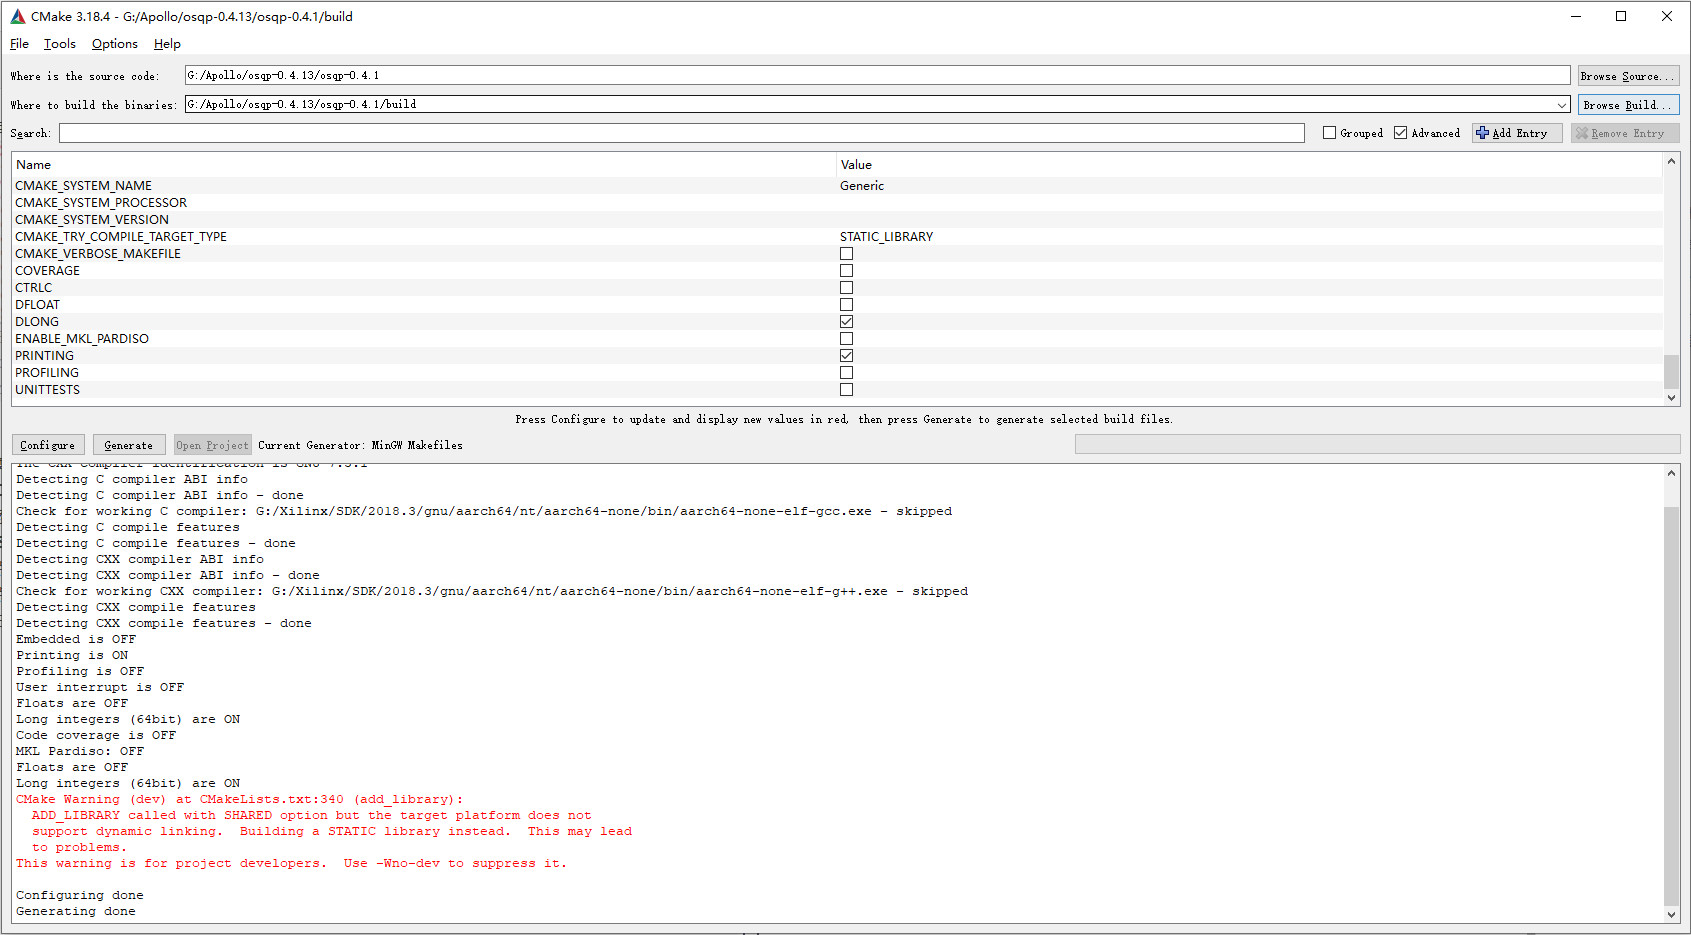
Task: Click the variables list scroll-up arrow
Action: (1671, 161)
